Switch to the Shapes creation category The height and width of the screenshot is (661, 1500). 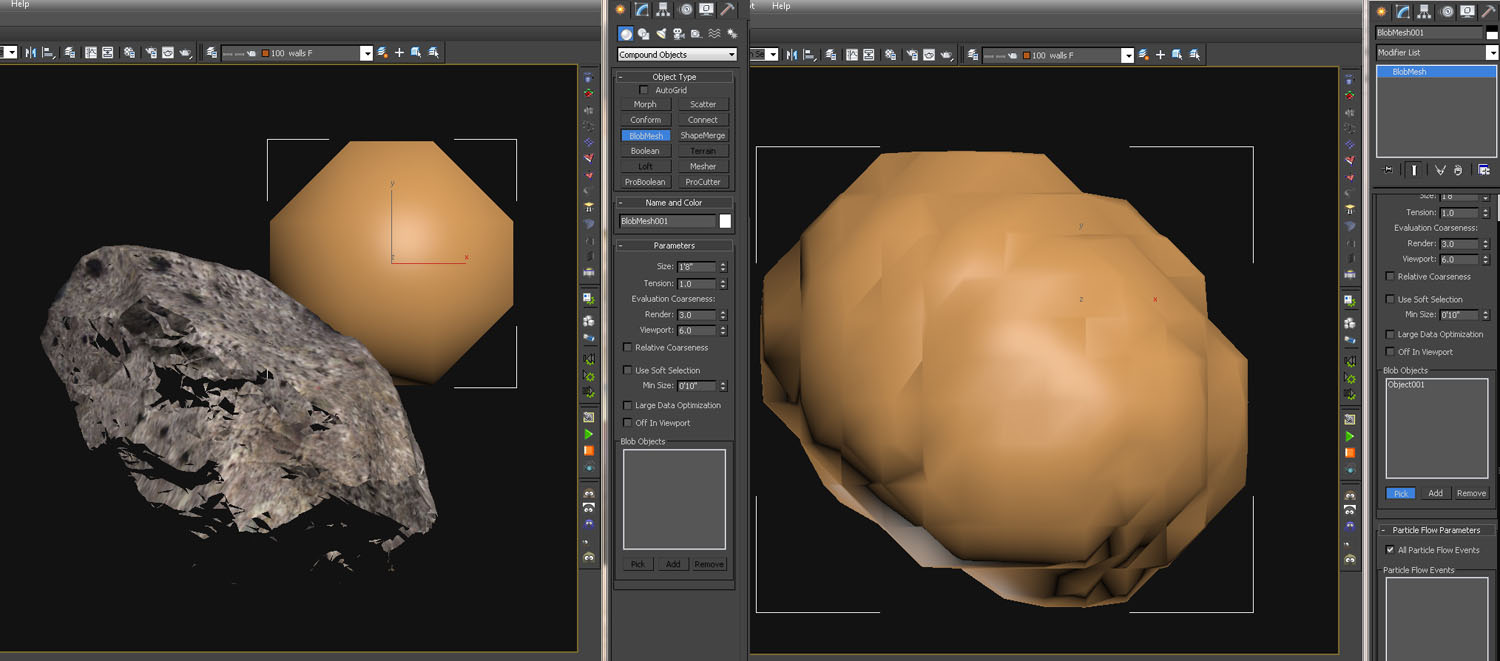[x=643, y=34]
